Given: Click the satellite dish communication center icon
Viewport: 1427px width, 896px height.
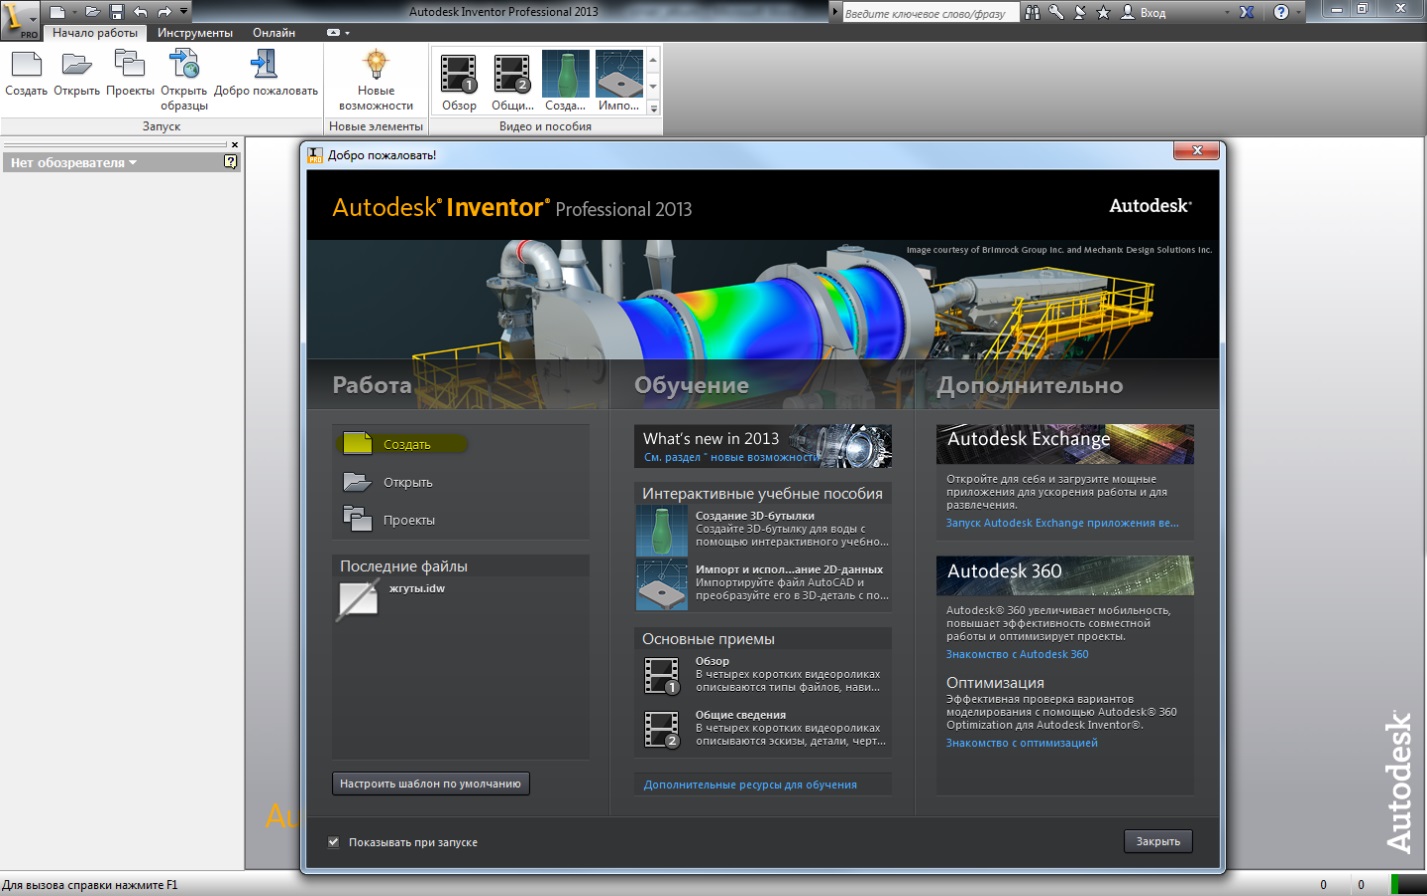Looking at the screenshot, I should click(x=1080, y=12).
